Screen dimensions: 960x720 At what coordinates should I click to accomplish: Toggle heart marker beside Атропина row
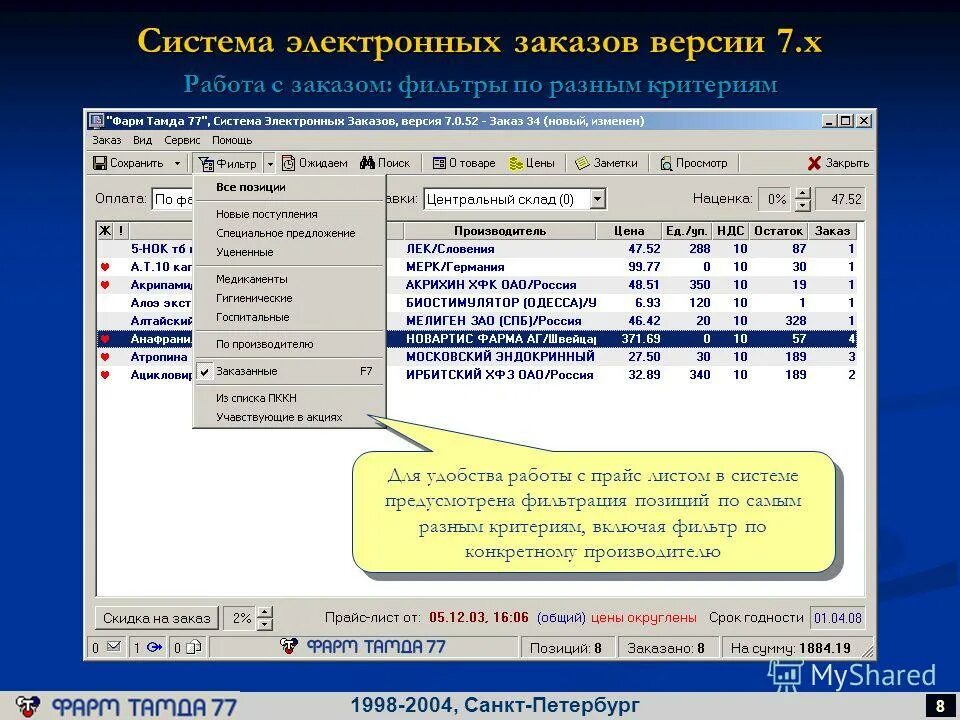click(103, 358)
